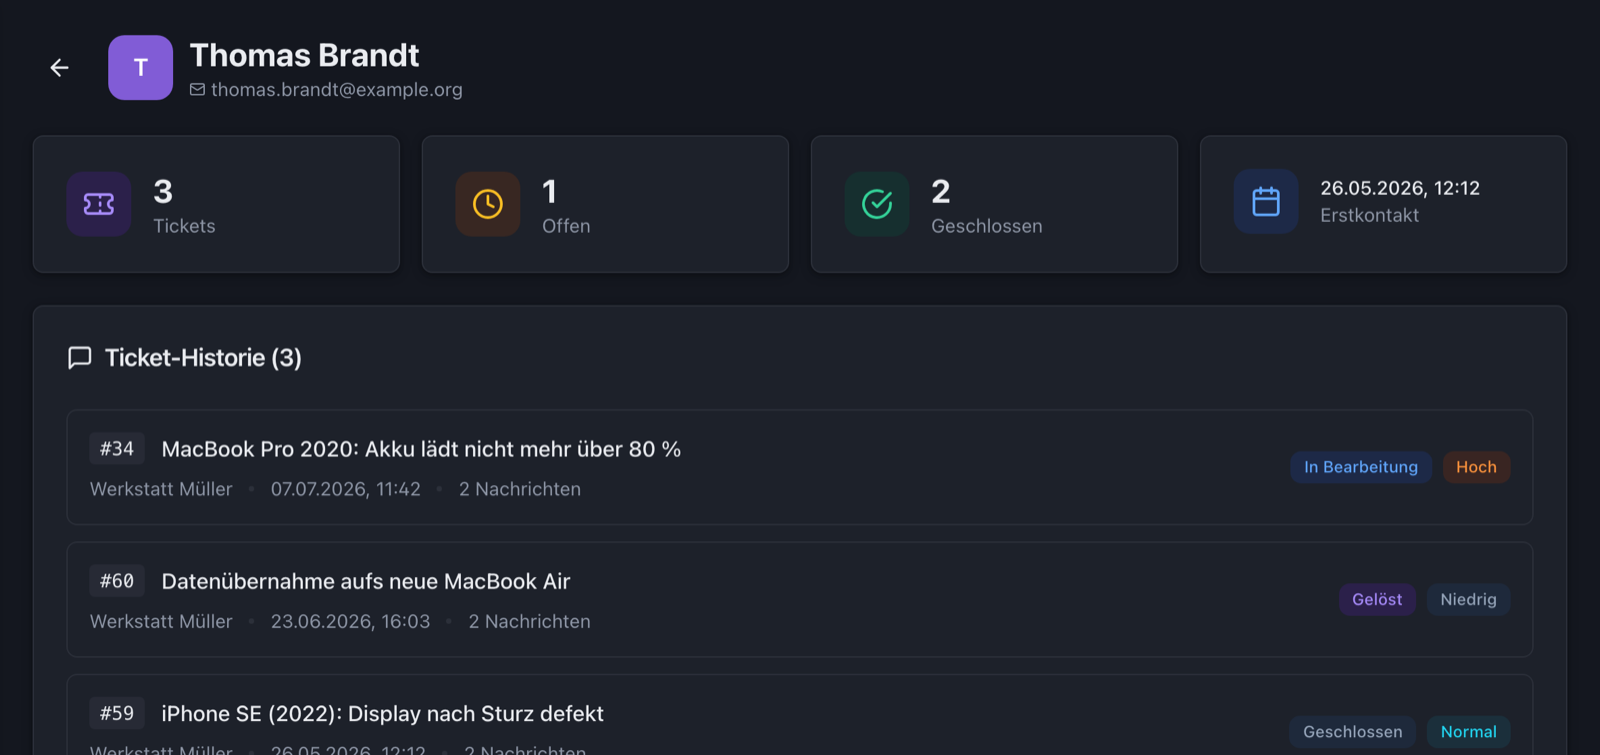
Task: Click the In Bearbeitung status badge
Action: pyautogui.click(x=1361, y=467)
